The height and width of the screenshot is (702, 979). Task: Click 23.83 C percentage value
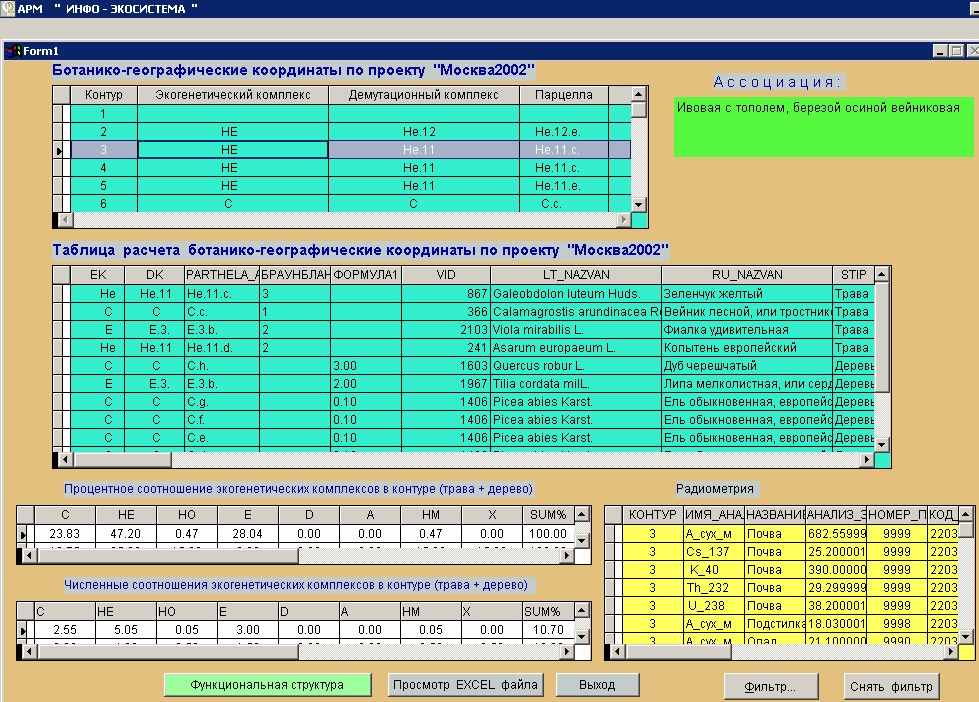65,534
